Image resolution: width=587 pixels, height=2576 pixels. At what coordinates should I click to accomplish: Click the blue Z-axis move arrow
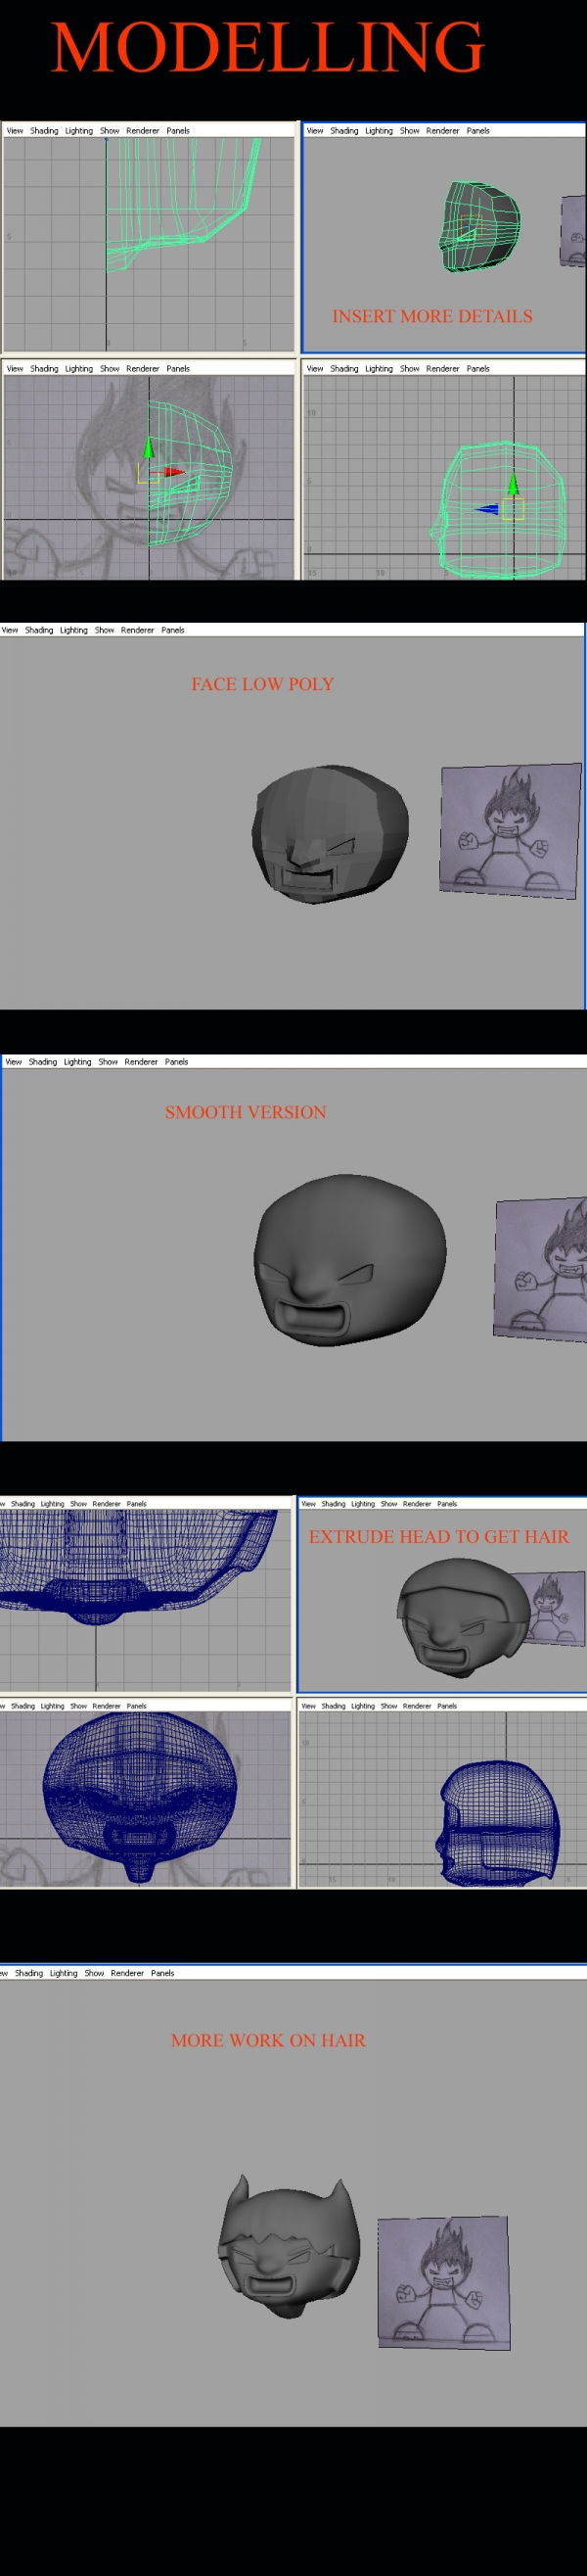point(486,509)
